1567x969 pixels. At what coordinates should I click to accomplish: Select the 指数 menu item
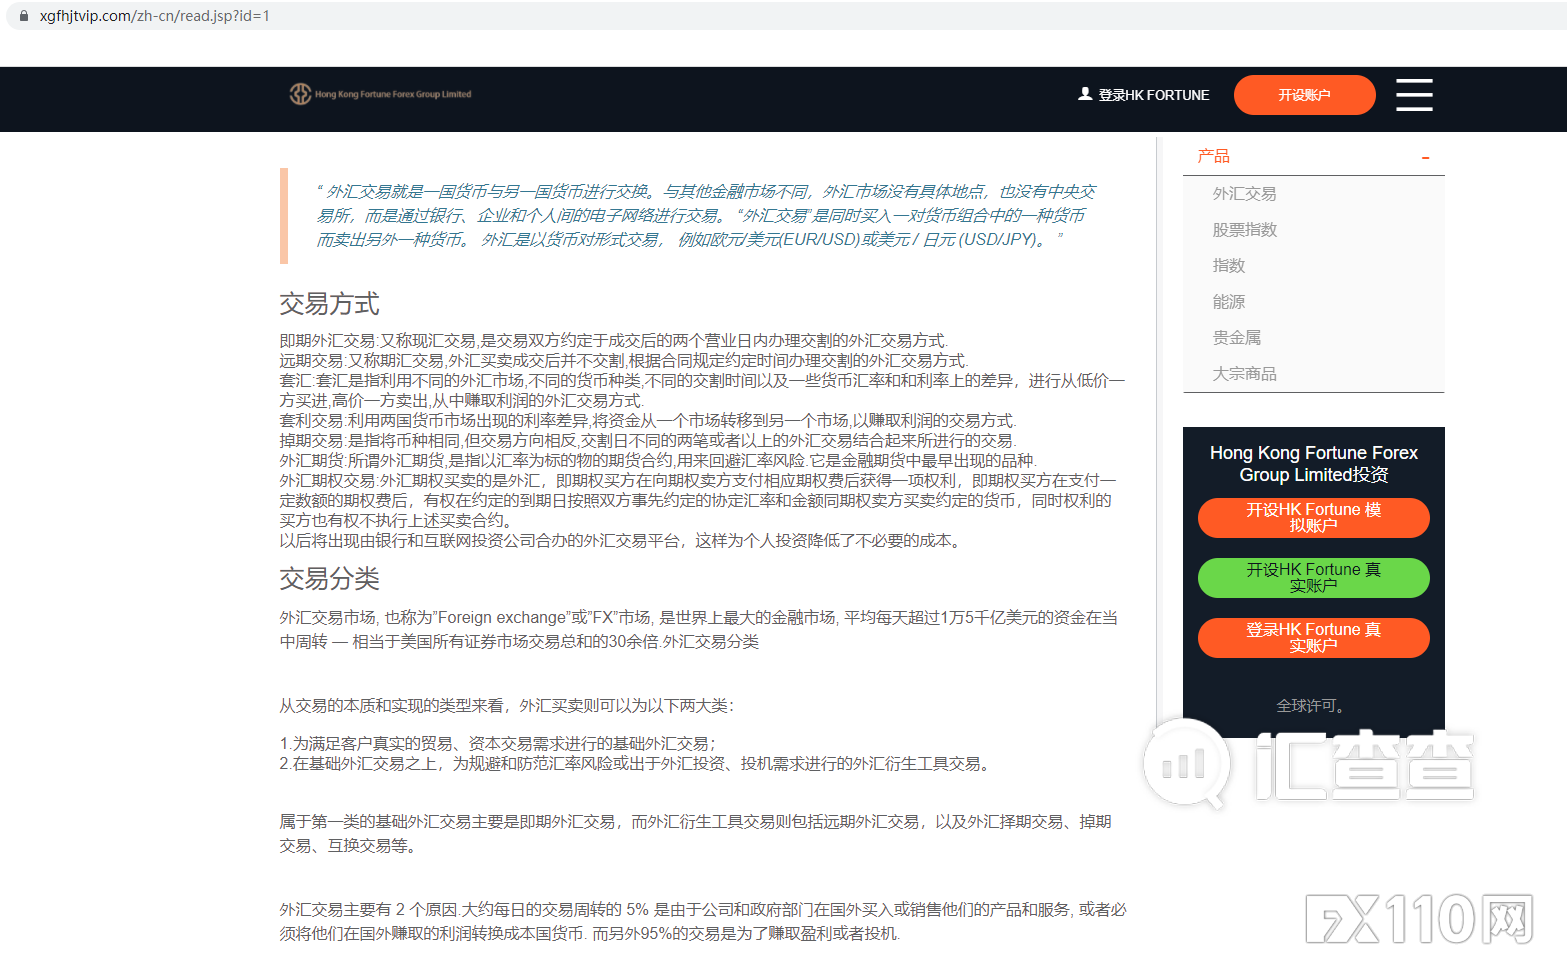click(1229, 265)
